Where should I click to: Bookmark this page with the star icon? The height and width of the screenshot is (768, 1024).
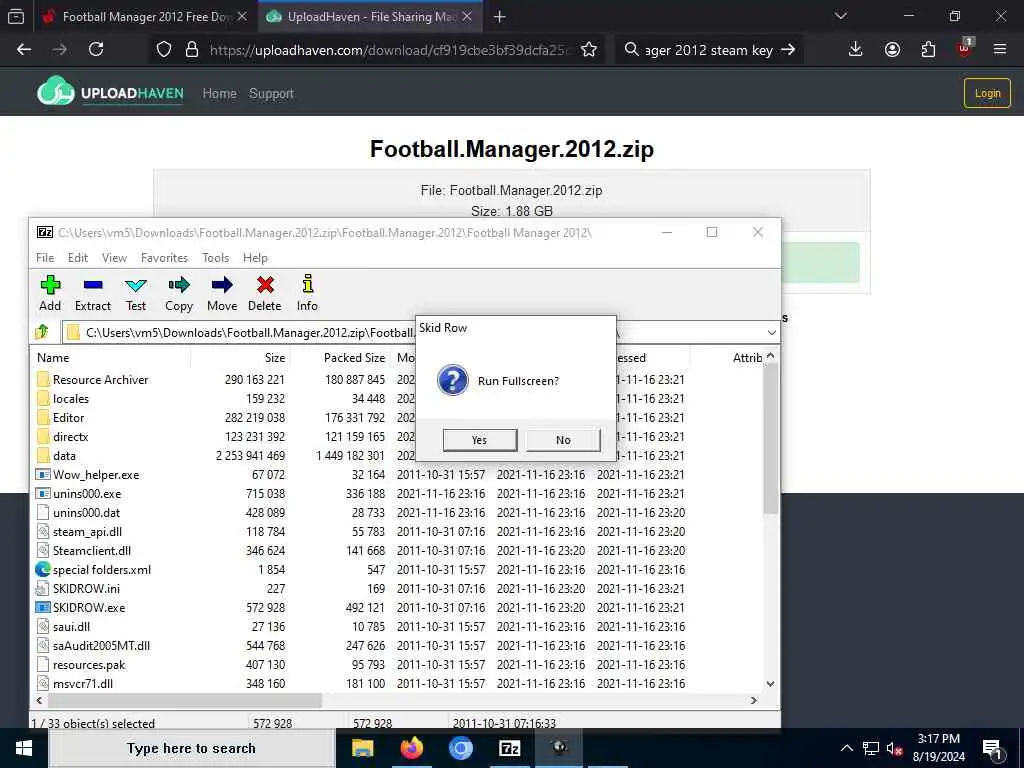click(588, 50)
